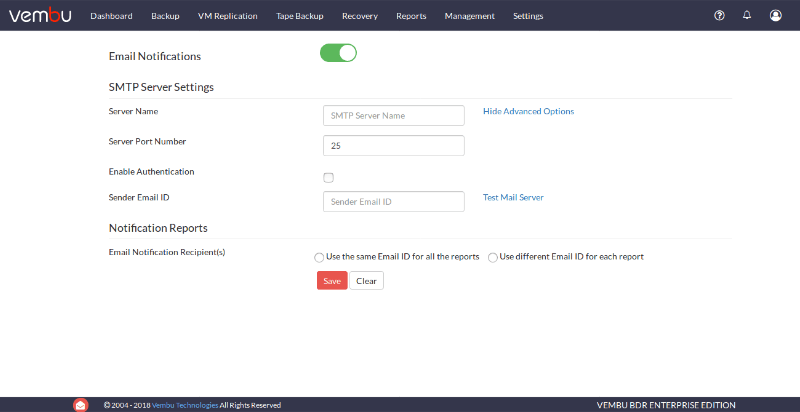This screenshot has height=412, width=800.
Task: Open the Reports menu
Action: pyautogui.click(x=411, y=16)
